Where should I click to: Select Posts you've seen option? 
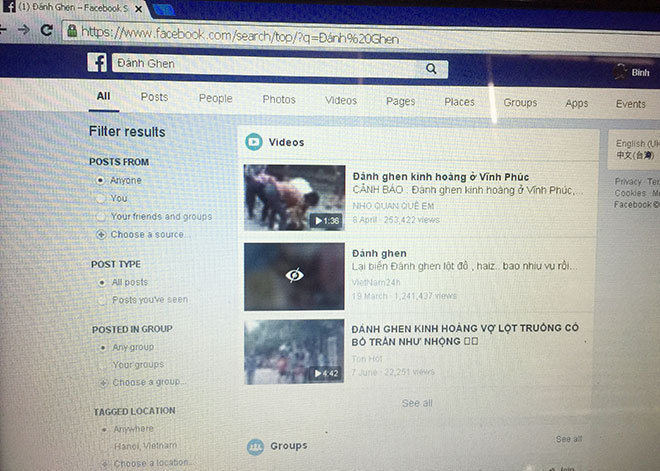click(x=102, y=300)
